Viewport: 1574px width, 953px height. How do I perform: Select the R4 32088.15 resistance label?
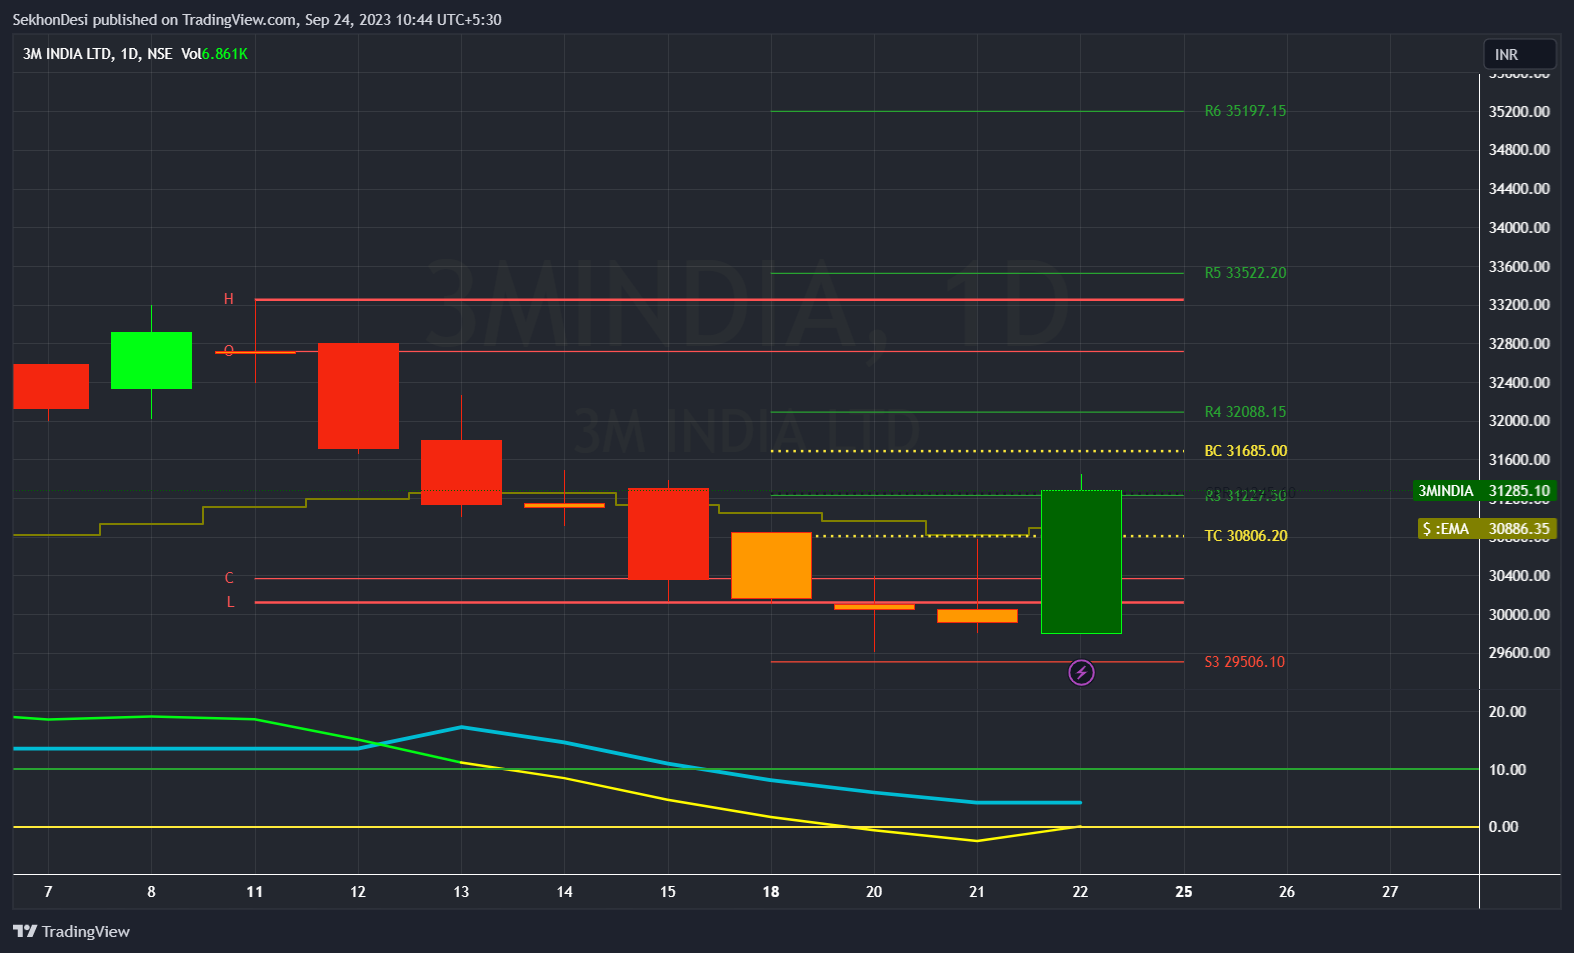pyautogui.click(x=1245, y=412)
